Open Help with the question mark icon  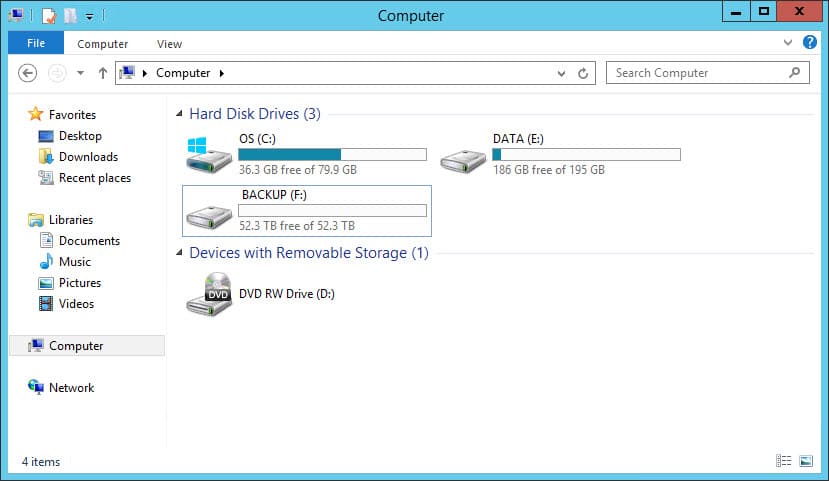(x=809, y=42)
